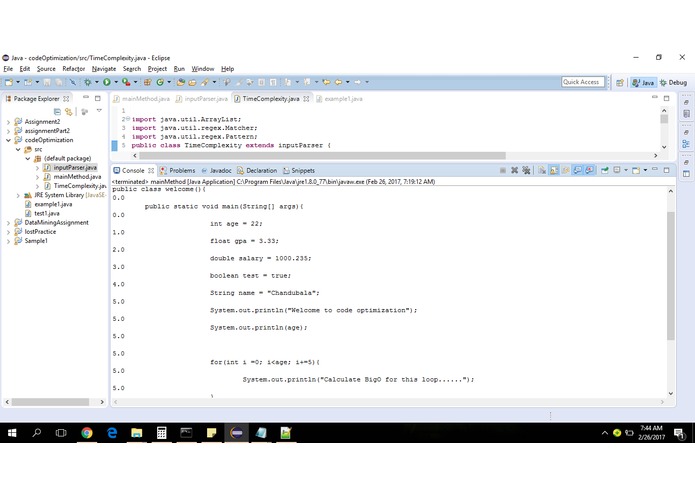Toggle Scroll Lock in Console toolbar
This screenshot has width=695, height=494.
[554, 171]
